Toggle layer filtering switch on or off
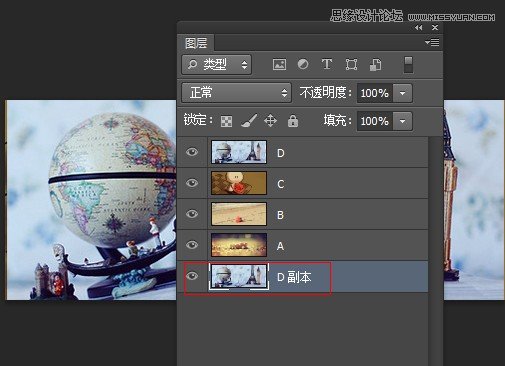505x366 pixels. click(408, 65)
